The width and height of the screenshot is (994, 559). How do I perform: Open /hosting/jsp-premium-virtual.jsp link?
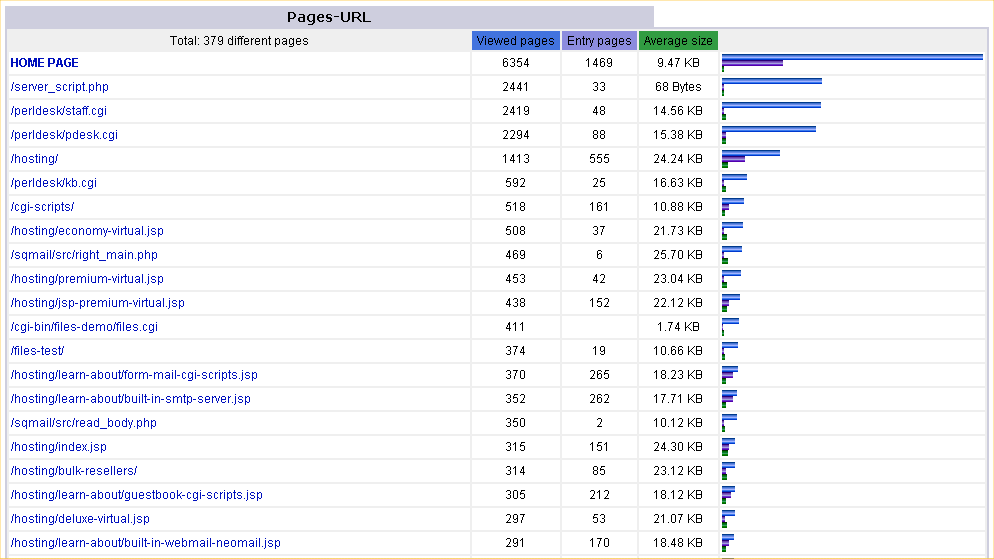coord(98,304)
